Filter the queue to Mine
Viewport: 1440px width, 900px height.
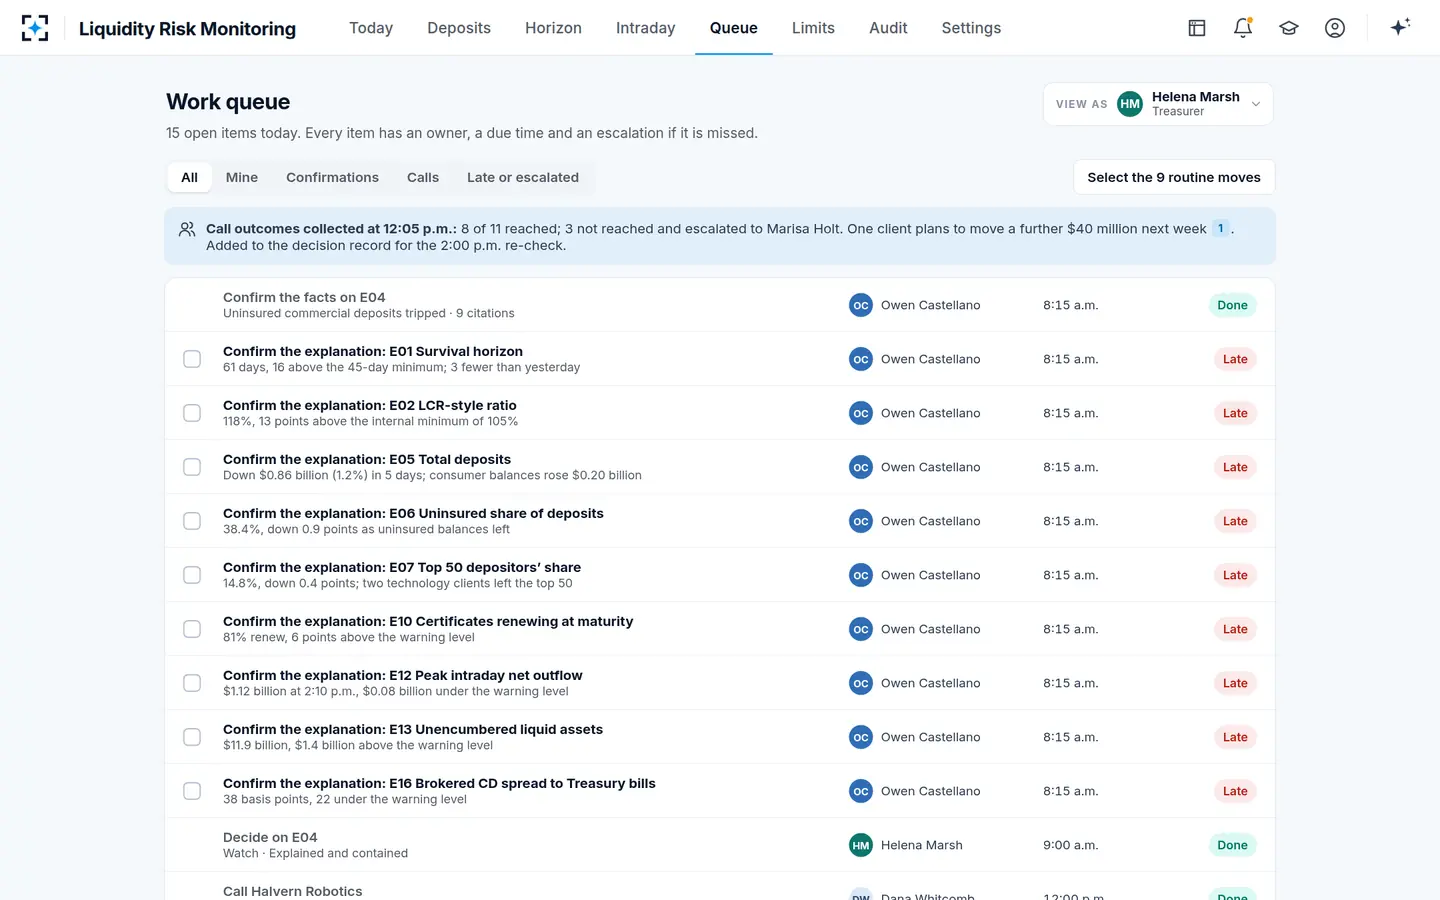pyautogui.click(x=242, y=177)
